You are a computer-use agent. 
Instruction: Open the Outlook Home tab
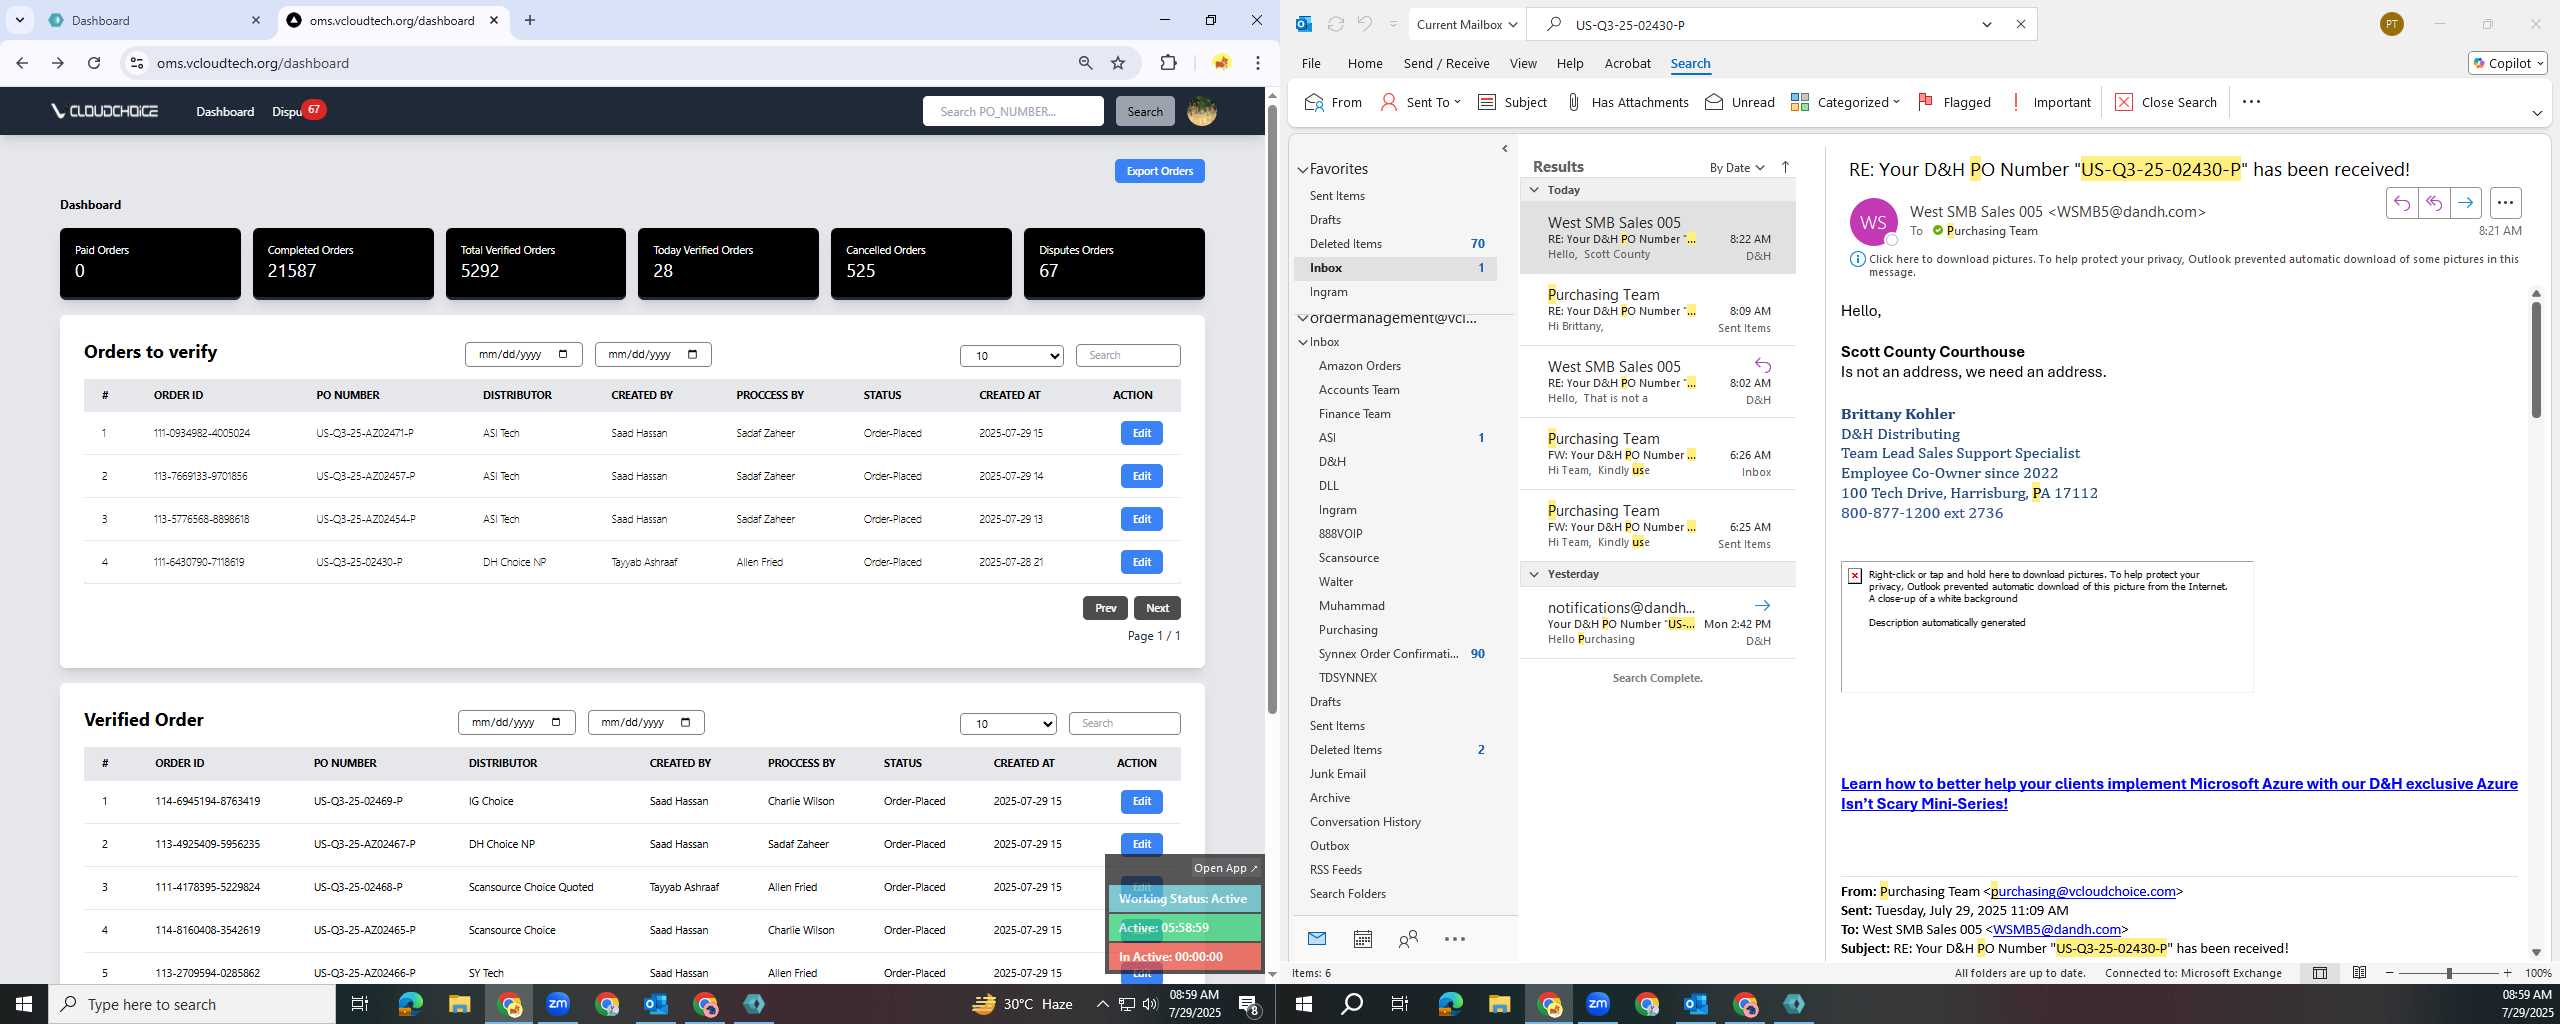[1365, 63]
